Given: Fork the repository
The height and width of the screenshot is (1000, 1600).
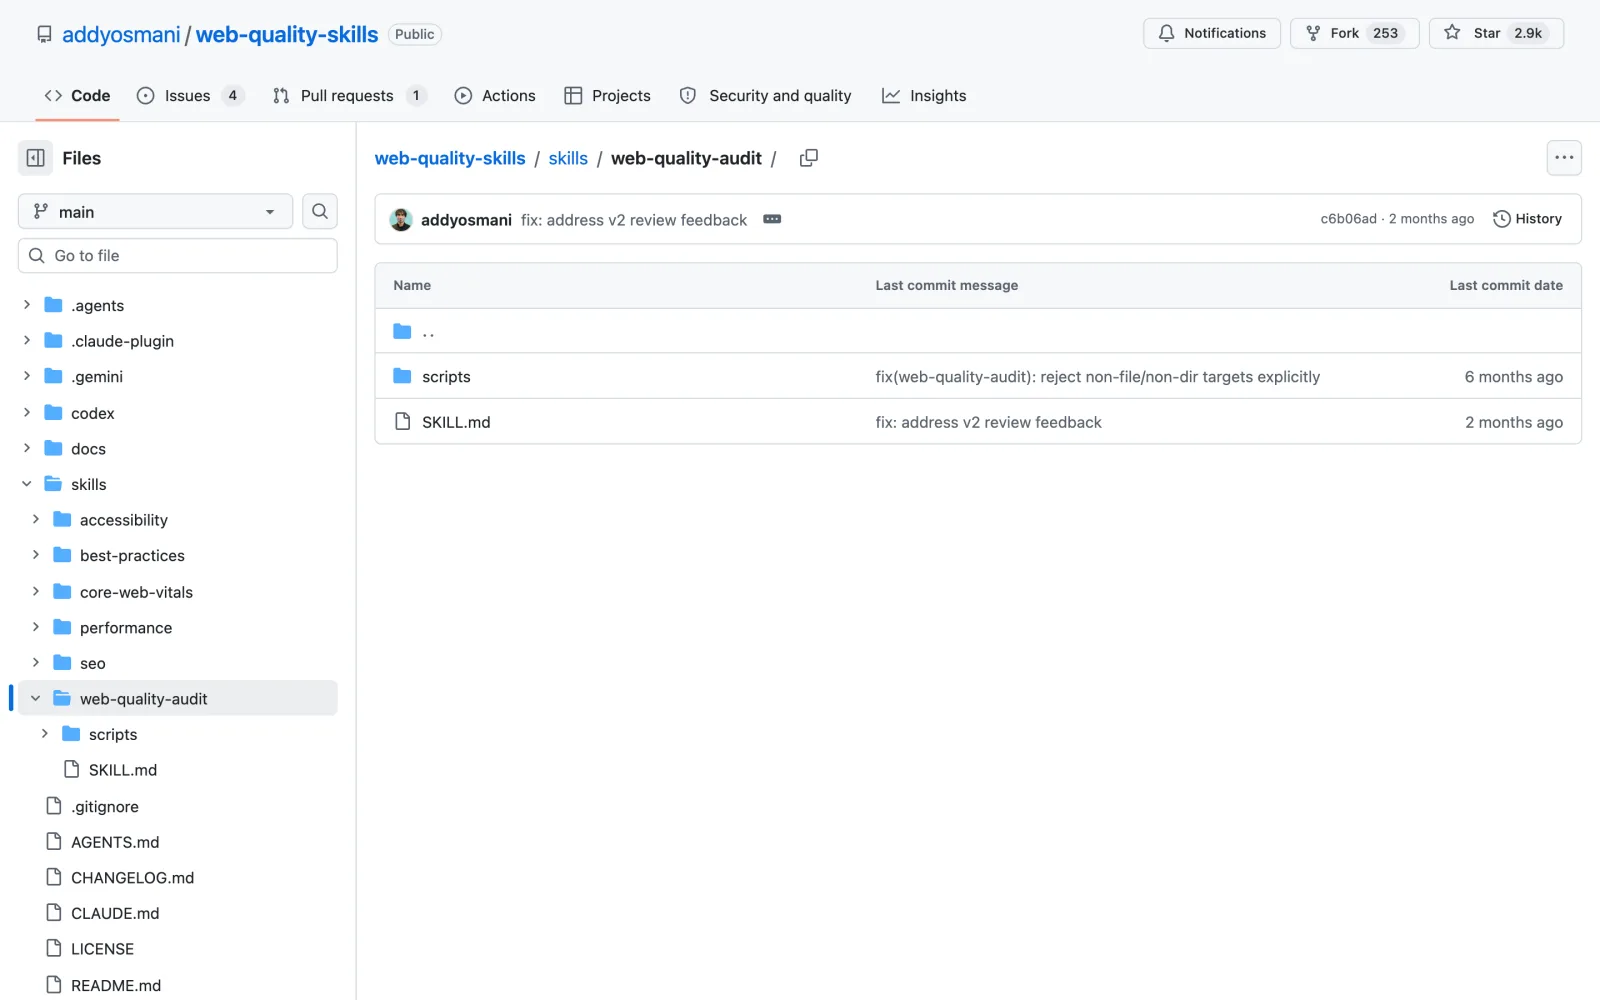Looking at the screenshot, I should click(x=1354, y=33).
